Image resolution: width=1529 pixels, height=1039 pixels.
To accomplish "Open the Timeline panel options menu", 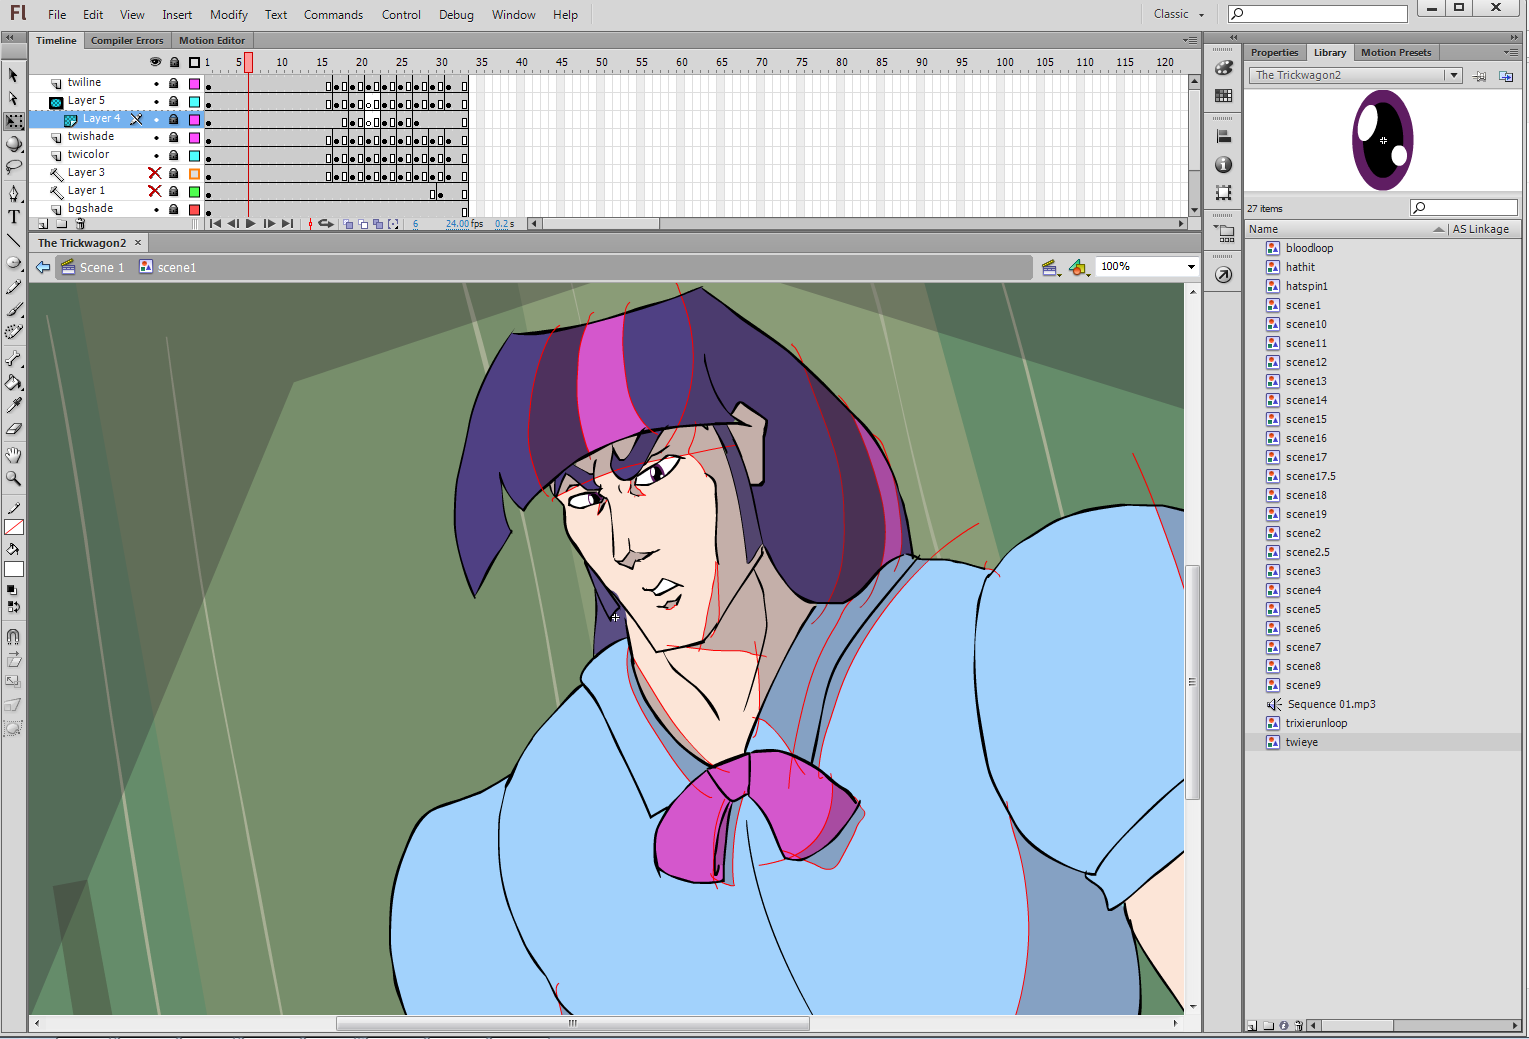I will coord(1190,41).
